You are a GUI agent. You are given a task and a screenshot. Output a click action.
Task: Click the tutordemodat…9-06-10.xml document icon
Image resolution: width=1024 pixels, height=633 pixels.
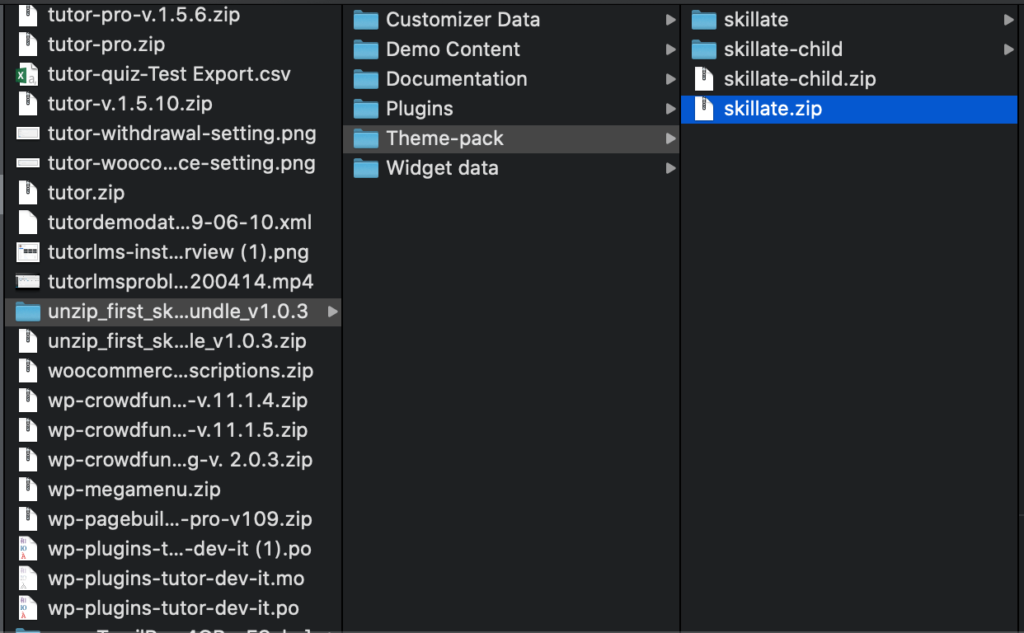[27, 222]
